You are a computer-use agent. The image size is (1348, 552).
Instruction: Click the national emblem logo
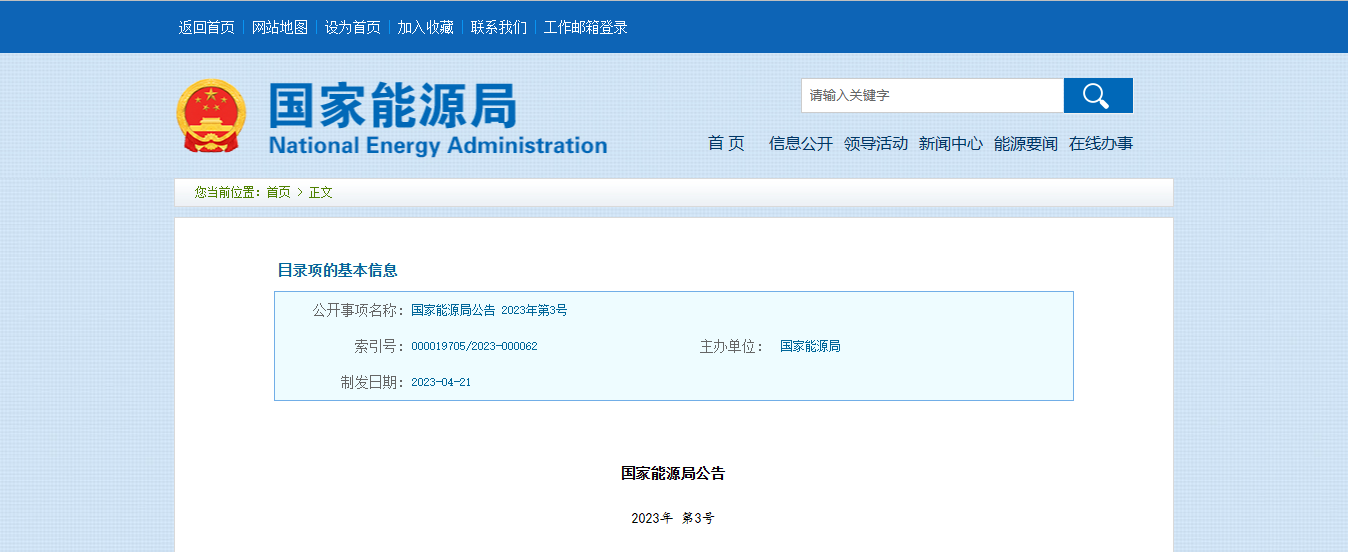(210, 116)
